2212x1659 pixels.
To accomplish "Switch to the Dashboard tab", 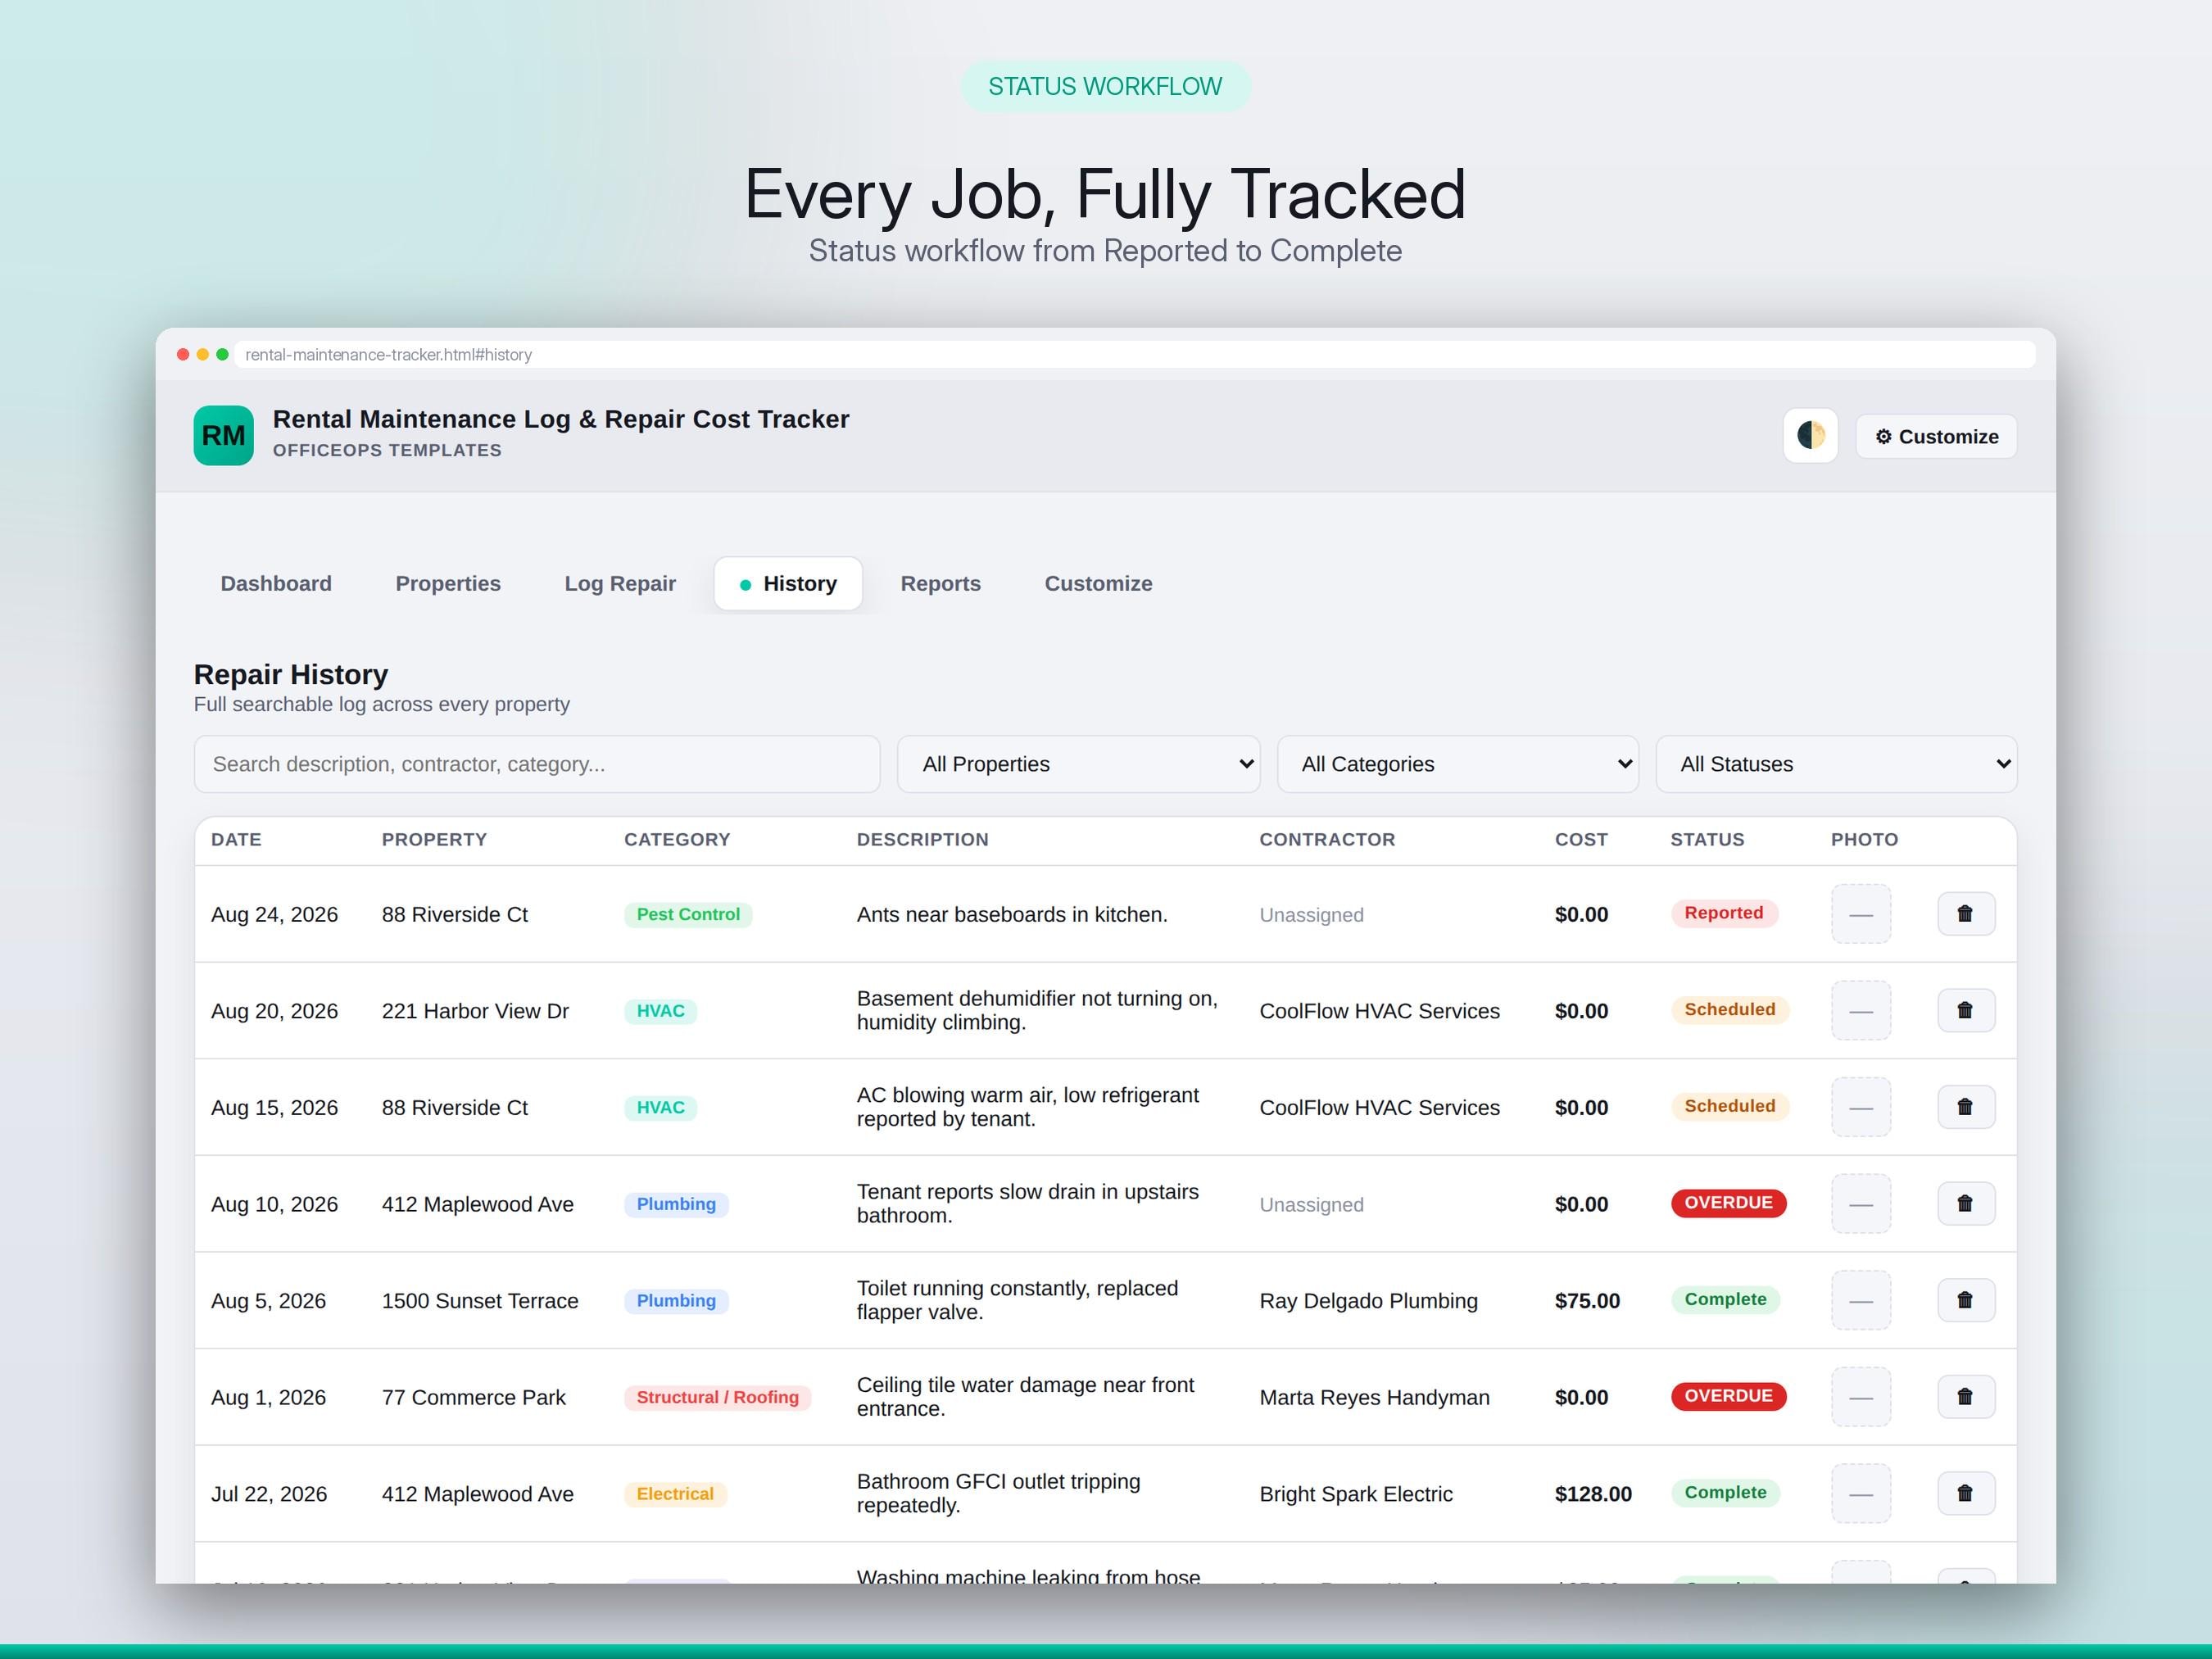I will pyautogui.click(x=276, y=584).
